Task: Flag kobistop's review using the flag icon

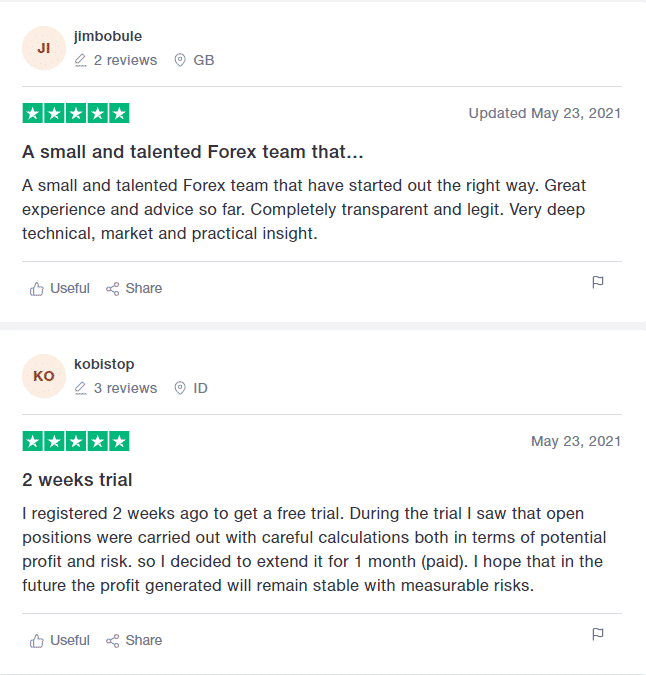Action: click(x=598, y=635)
